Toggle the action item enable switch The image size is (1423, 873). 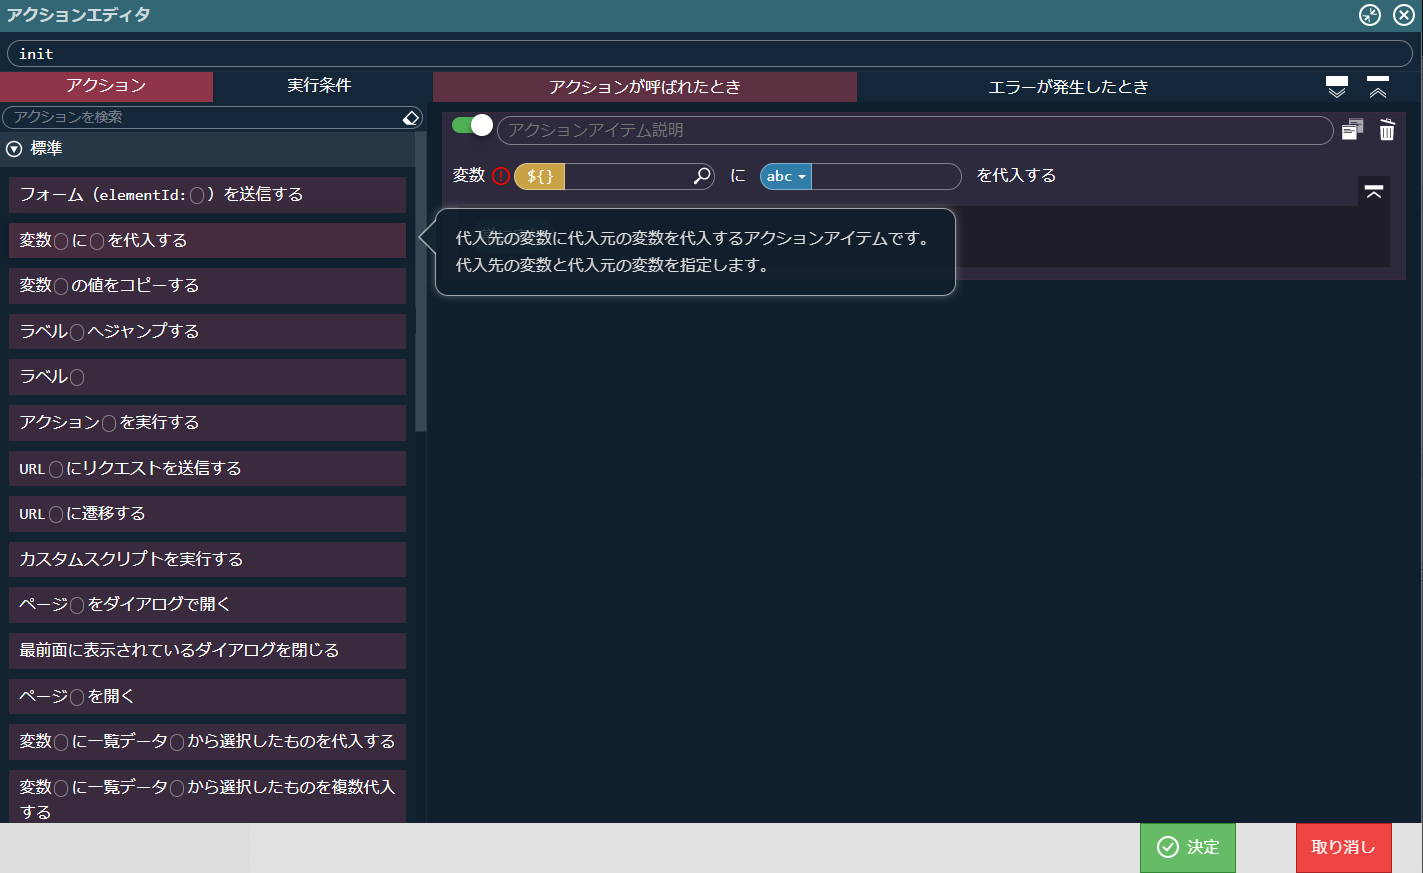(472, 126)
